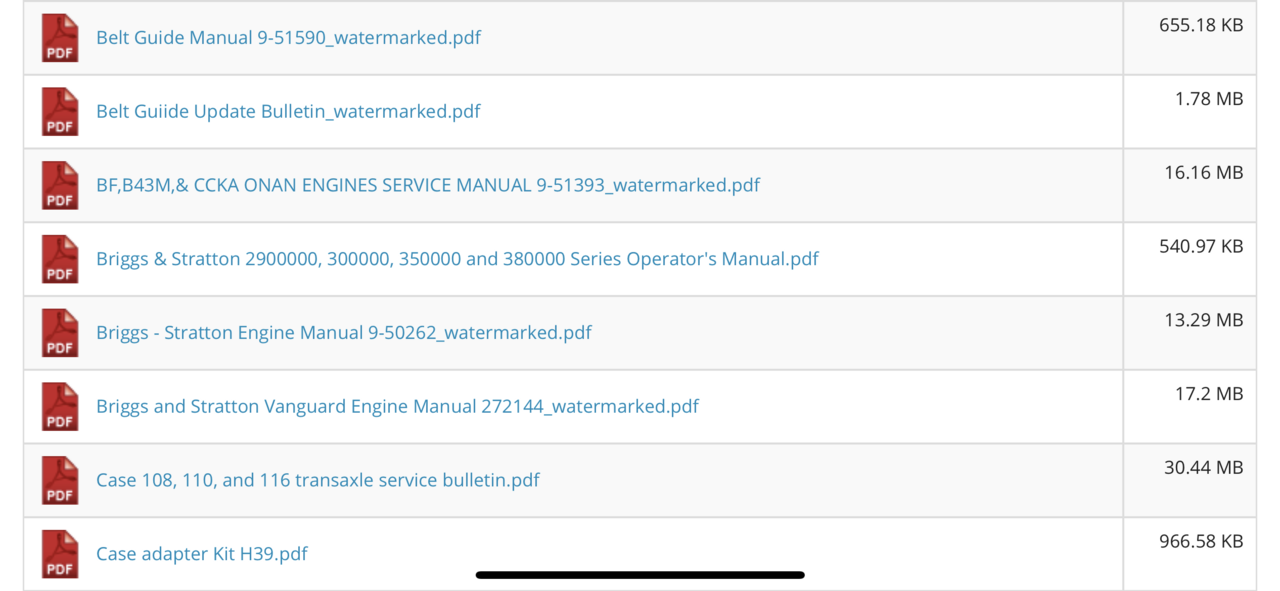View Briggs - Stratton Engine Manual 9-50262 link
The height and width of the screenshot is (591, 1280).
click(x=344, y=333)
